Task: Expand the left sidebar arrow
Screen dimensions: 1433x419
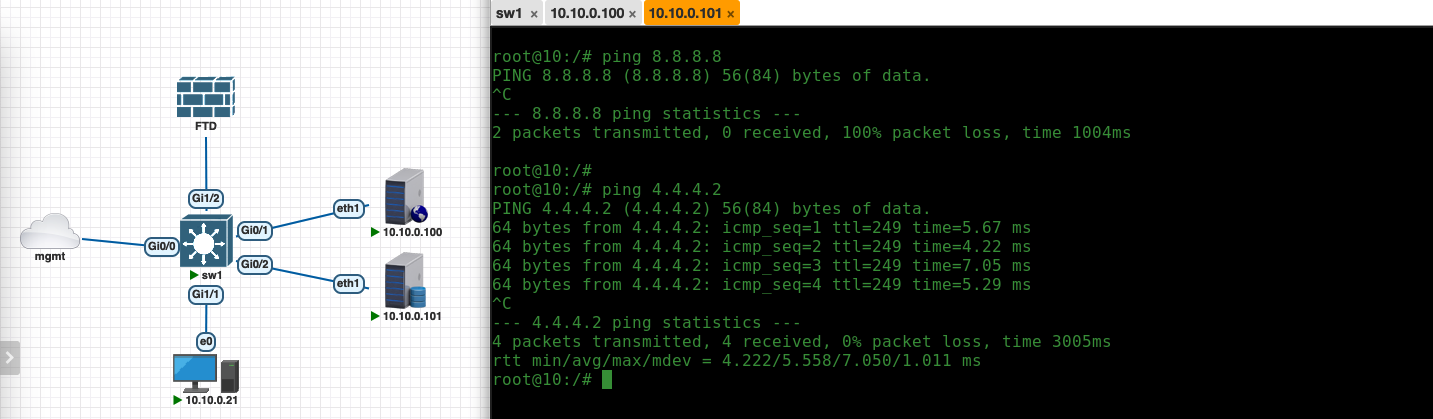Action: (x=10, y=357)
